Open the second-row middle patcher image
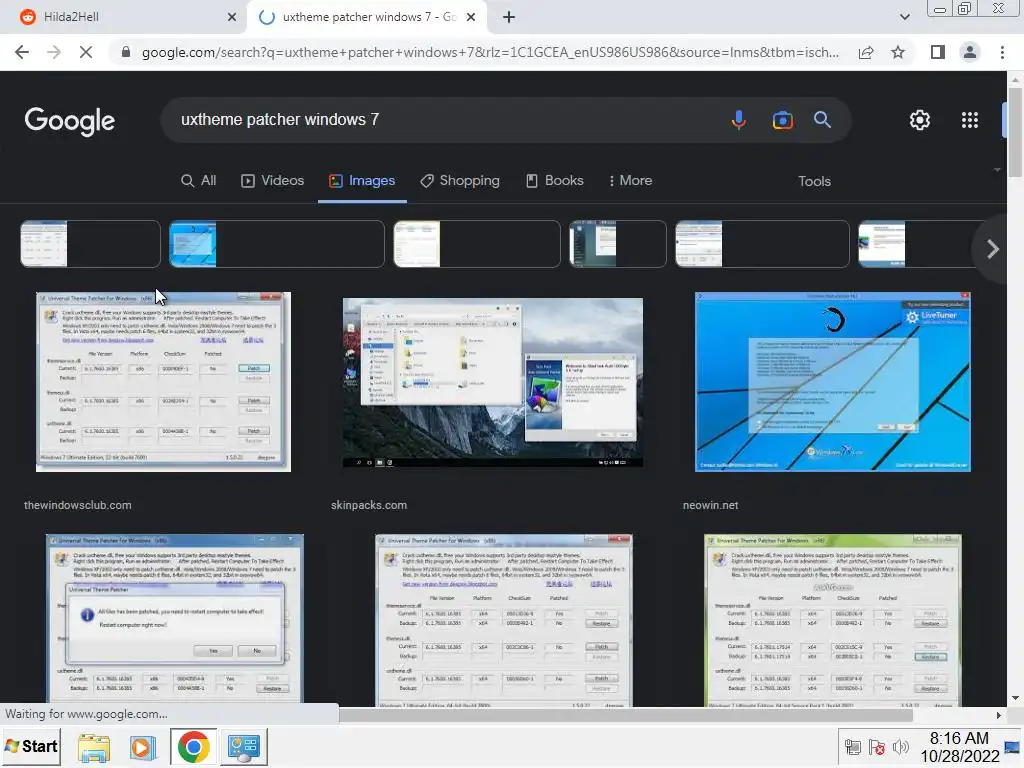 click(x=504, y=620)
